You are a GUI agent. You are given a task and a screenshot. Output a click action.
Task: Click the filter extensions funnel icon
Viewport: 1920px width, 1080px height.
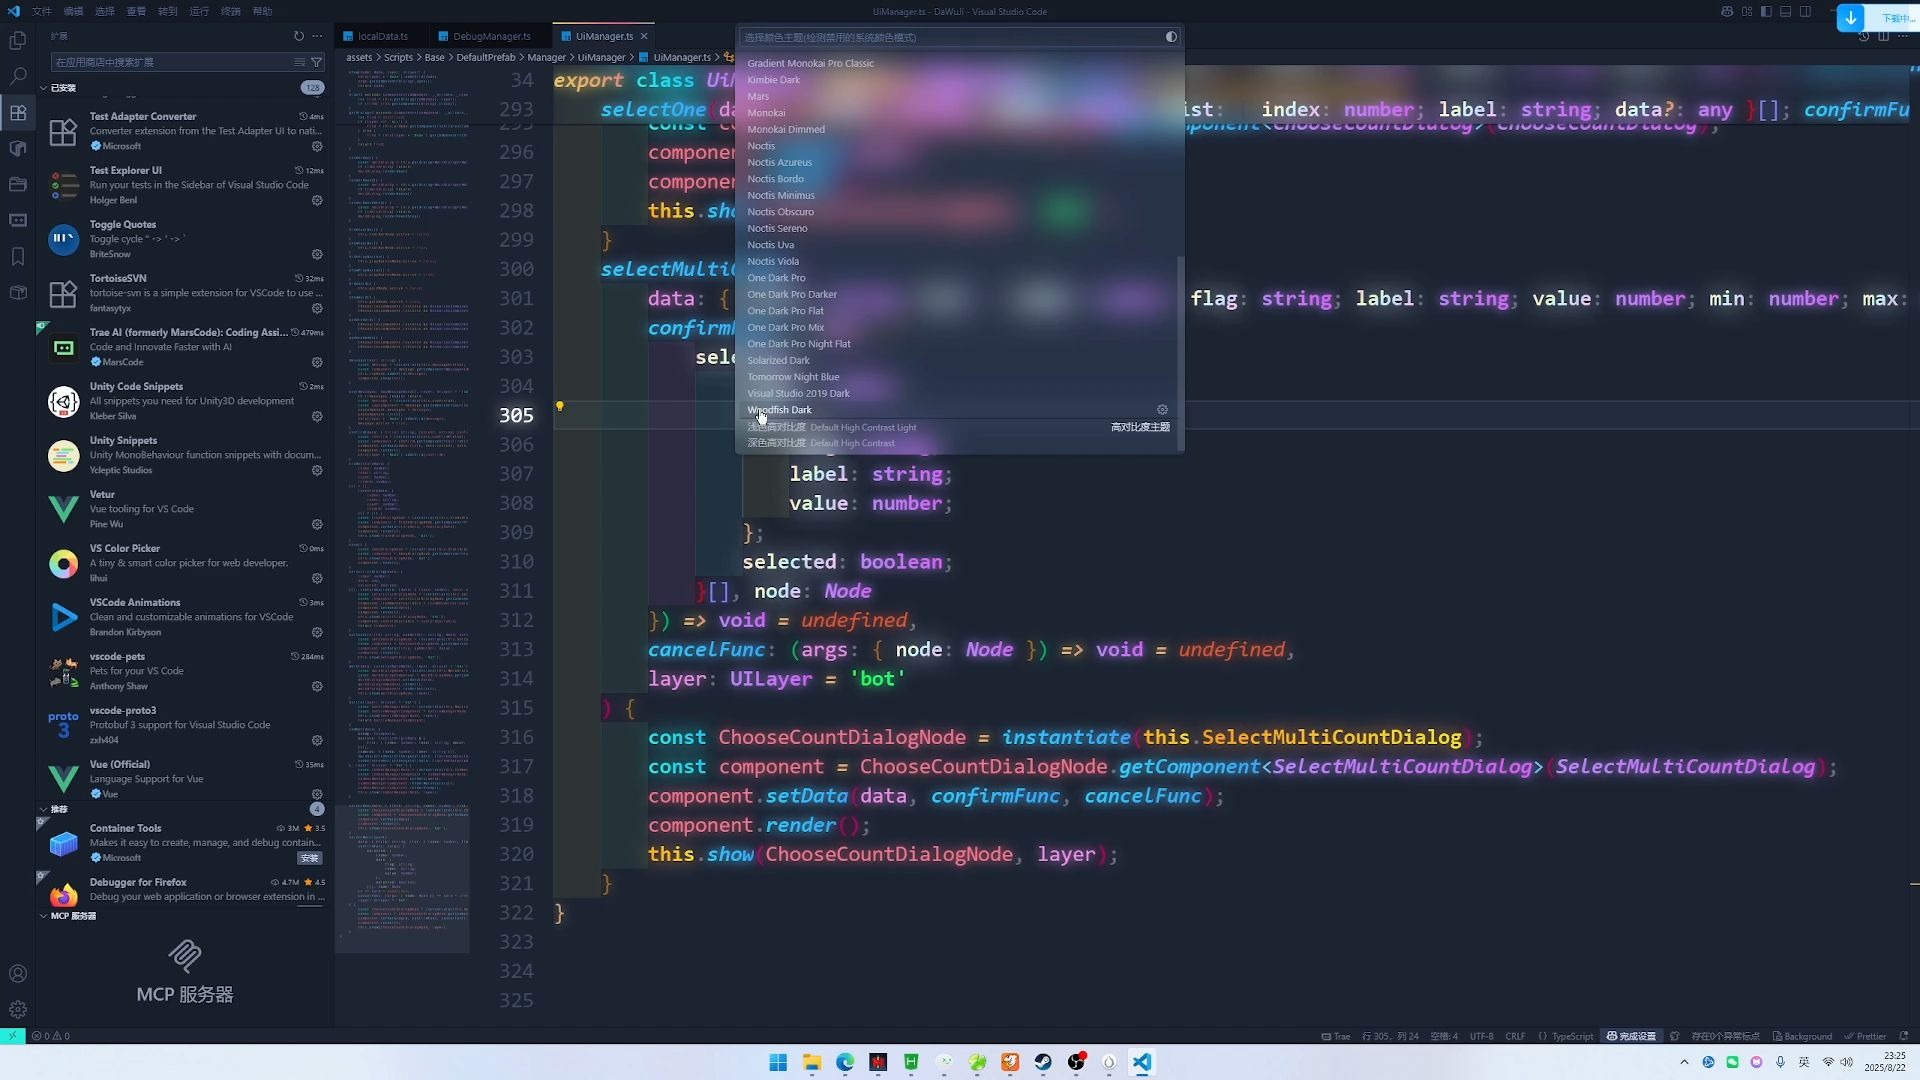point(317,62)
